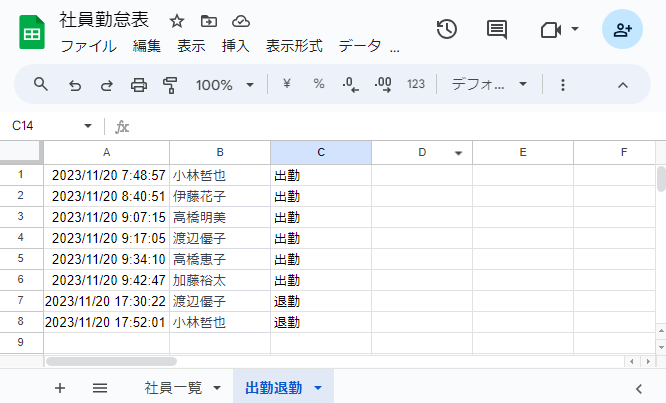Open the 表示形式 menu
666x403 pixels.
pos(294,46)
